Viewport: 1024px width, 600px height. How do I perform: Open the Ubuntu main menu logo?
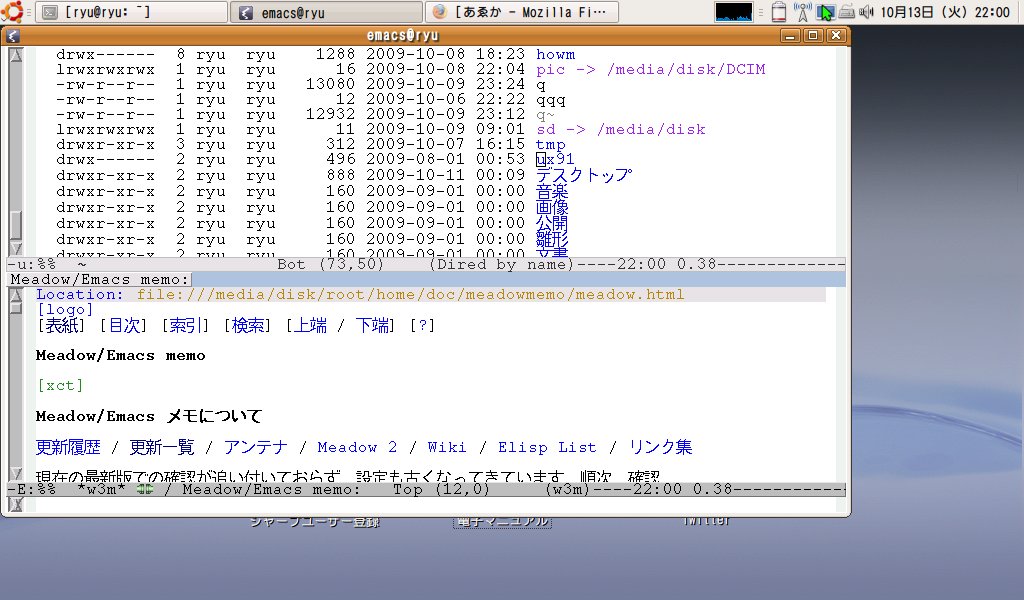tap(13, 11)
